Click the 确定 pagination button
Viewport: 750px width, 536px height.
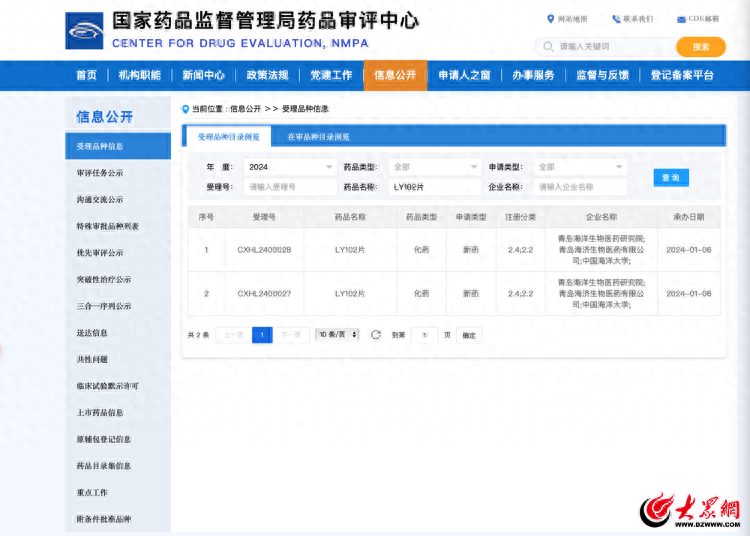(469, 335)
